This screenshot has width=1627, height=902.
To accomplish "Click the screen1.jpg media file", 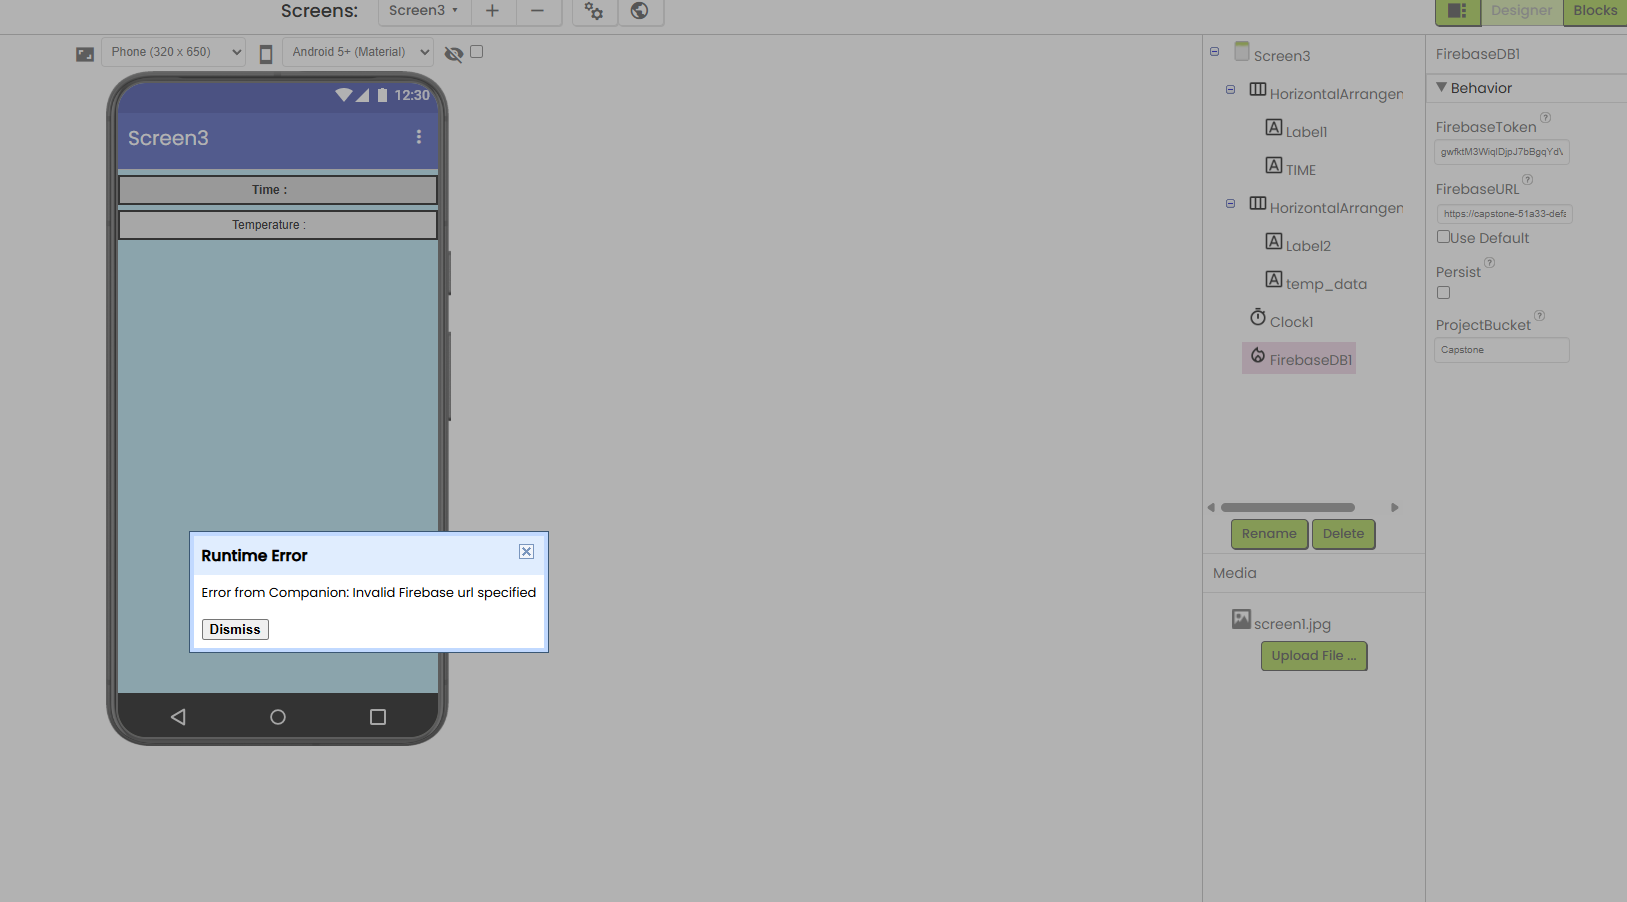I will (1291, 624).
